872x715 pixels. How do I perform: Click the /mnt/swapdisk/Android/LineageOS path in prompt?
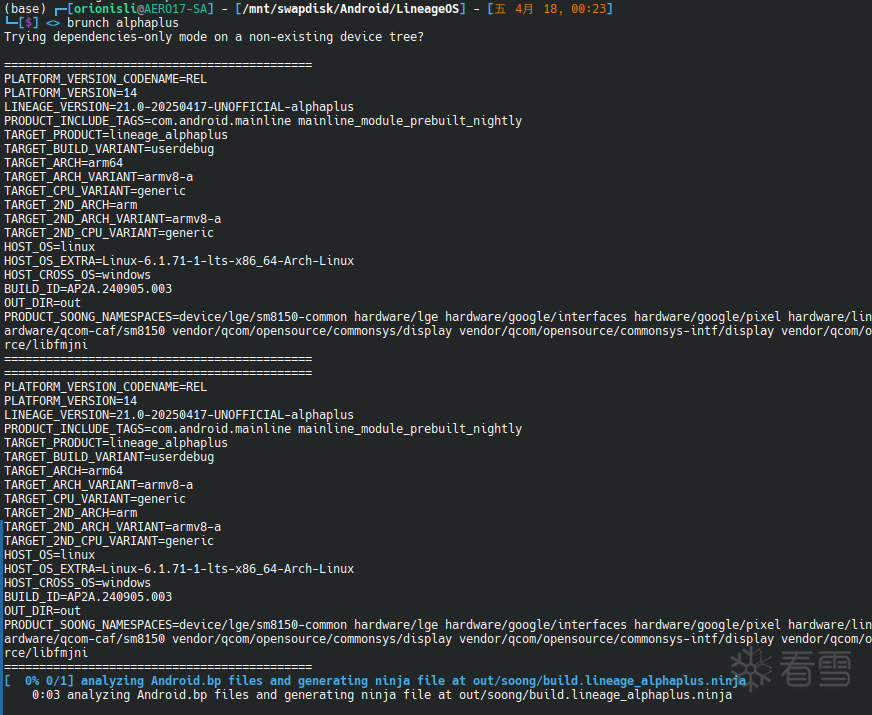[x=350, y=9]
